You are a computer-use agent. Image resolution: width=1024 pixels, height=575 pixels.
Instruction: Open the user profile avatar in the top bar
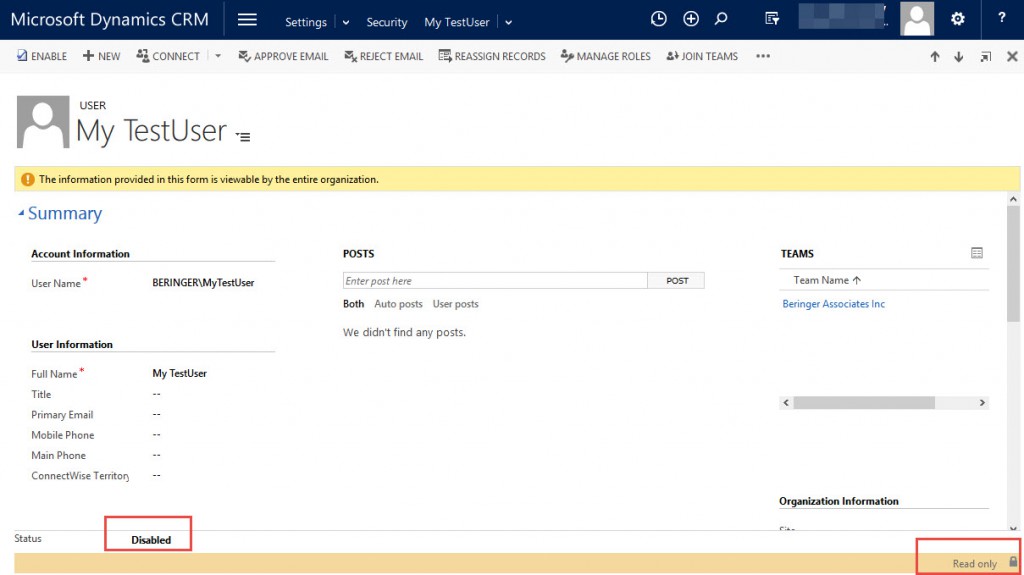click(x=917, y=19)
